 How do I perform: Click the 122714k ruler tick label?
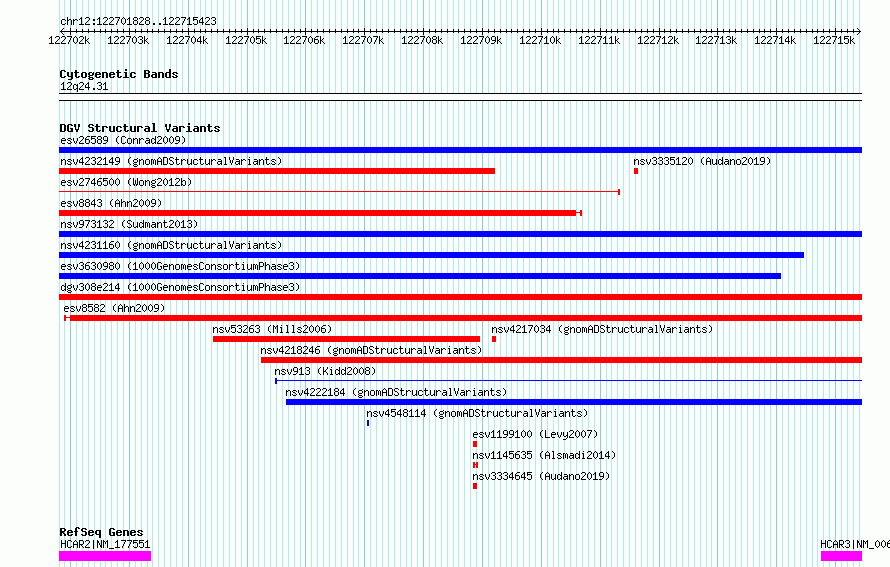(775, 40)
